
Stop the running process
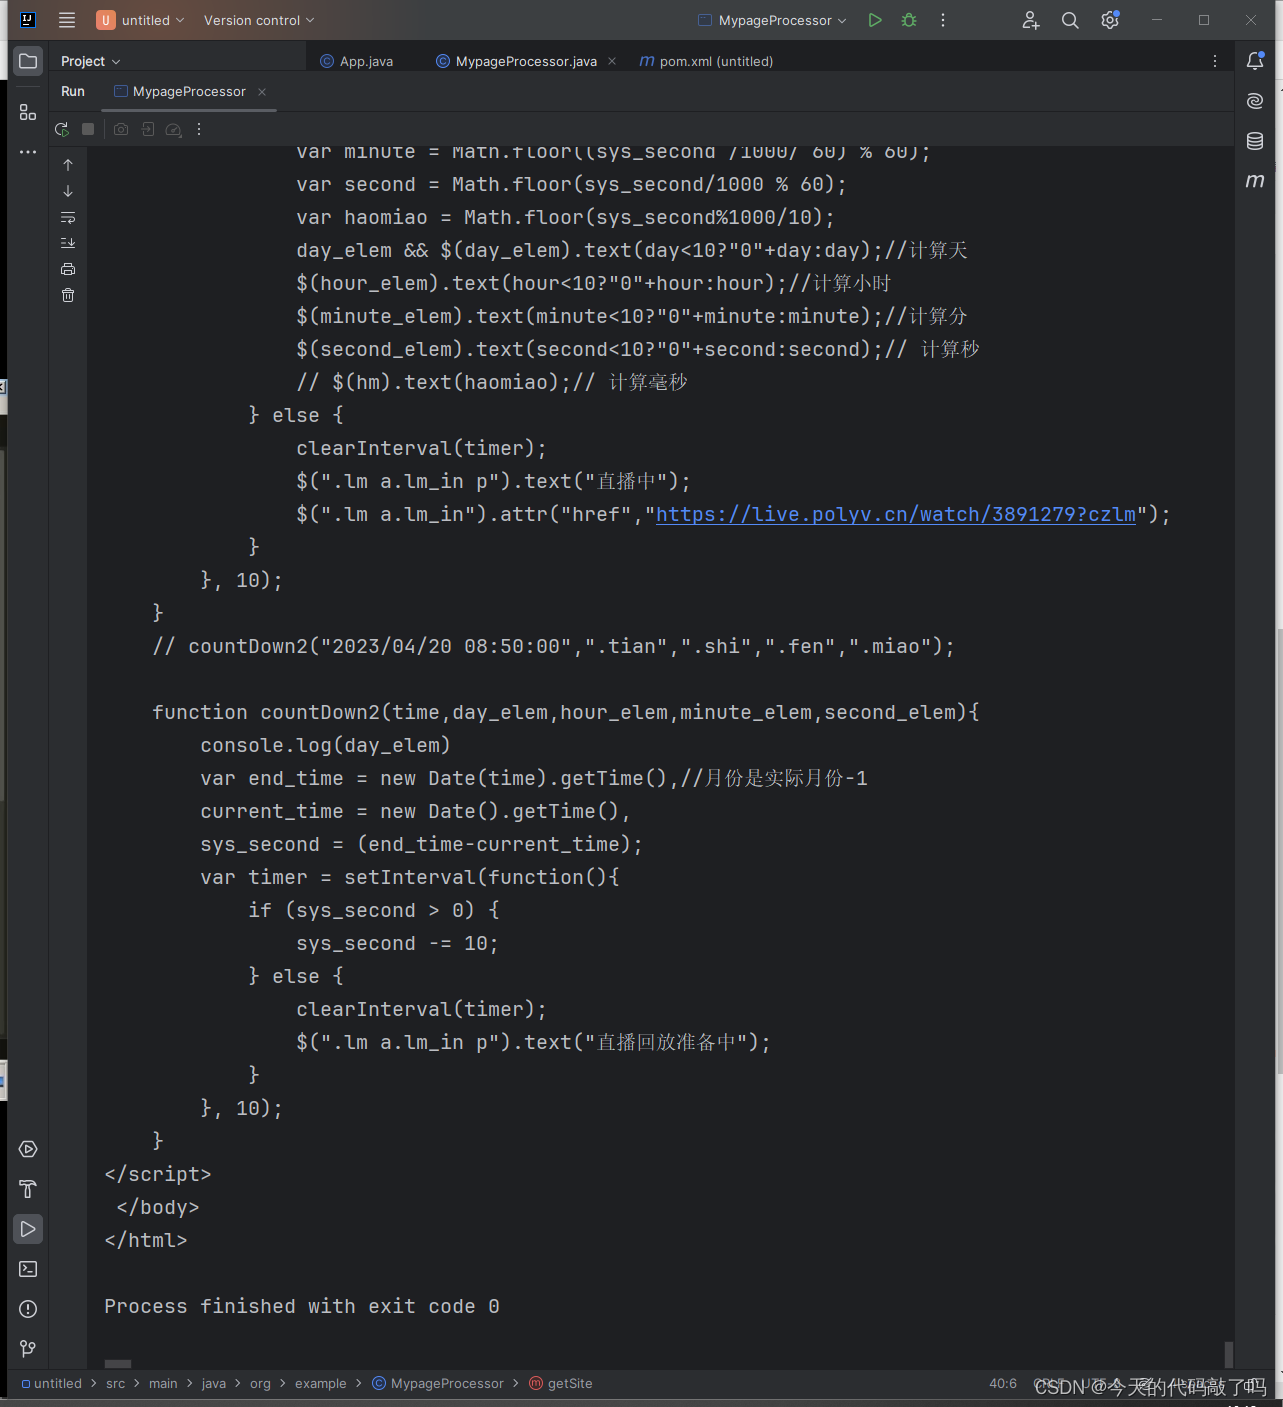coord(88,129)
